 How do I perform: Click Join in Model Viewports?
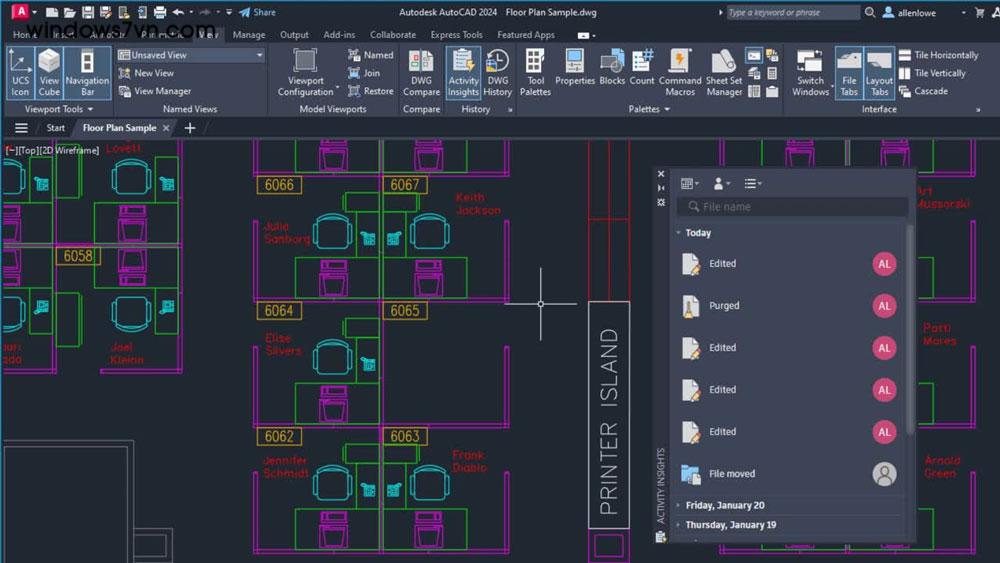pyautogui.click(x=364, y=73)
